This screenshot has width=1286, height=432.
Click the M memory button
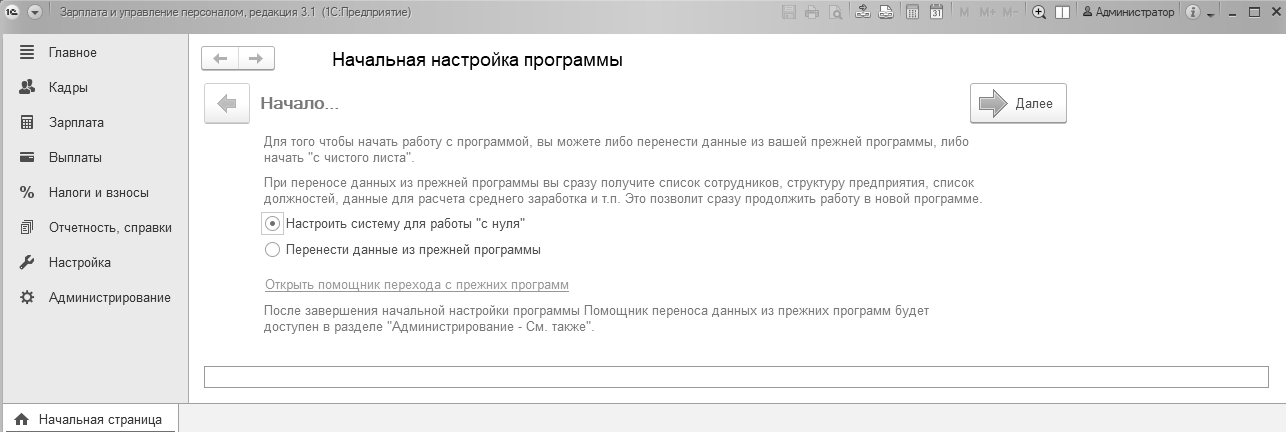pos(964,13)
